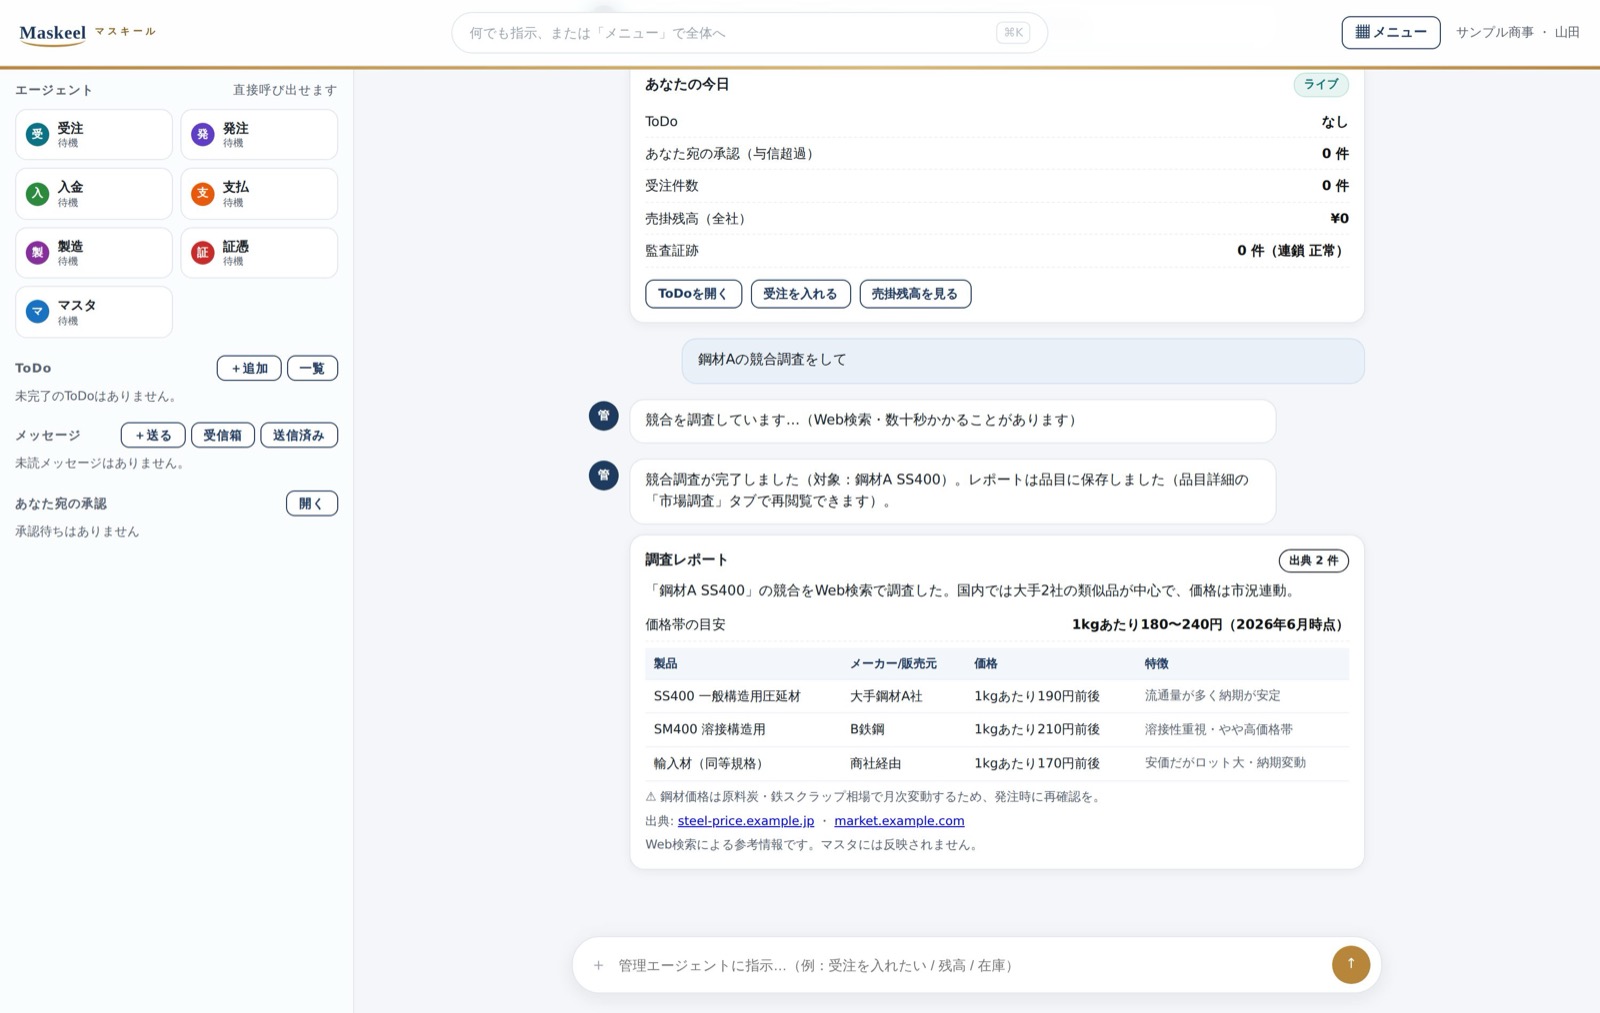Click the 商社経由 maker cell
The height and width of the screenshot is (1013, 1600).
tap(875, 763)
